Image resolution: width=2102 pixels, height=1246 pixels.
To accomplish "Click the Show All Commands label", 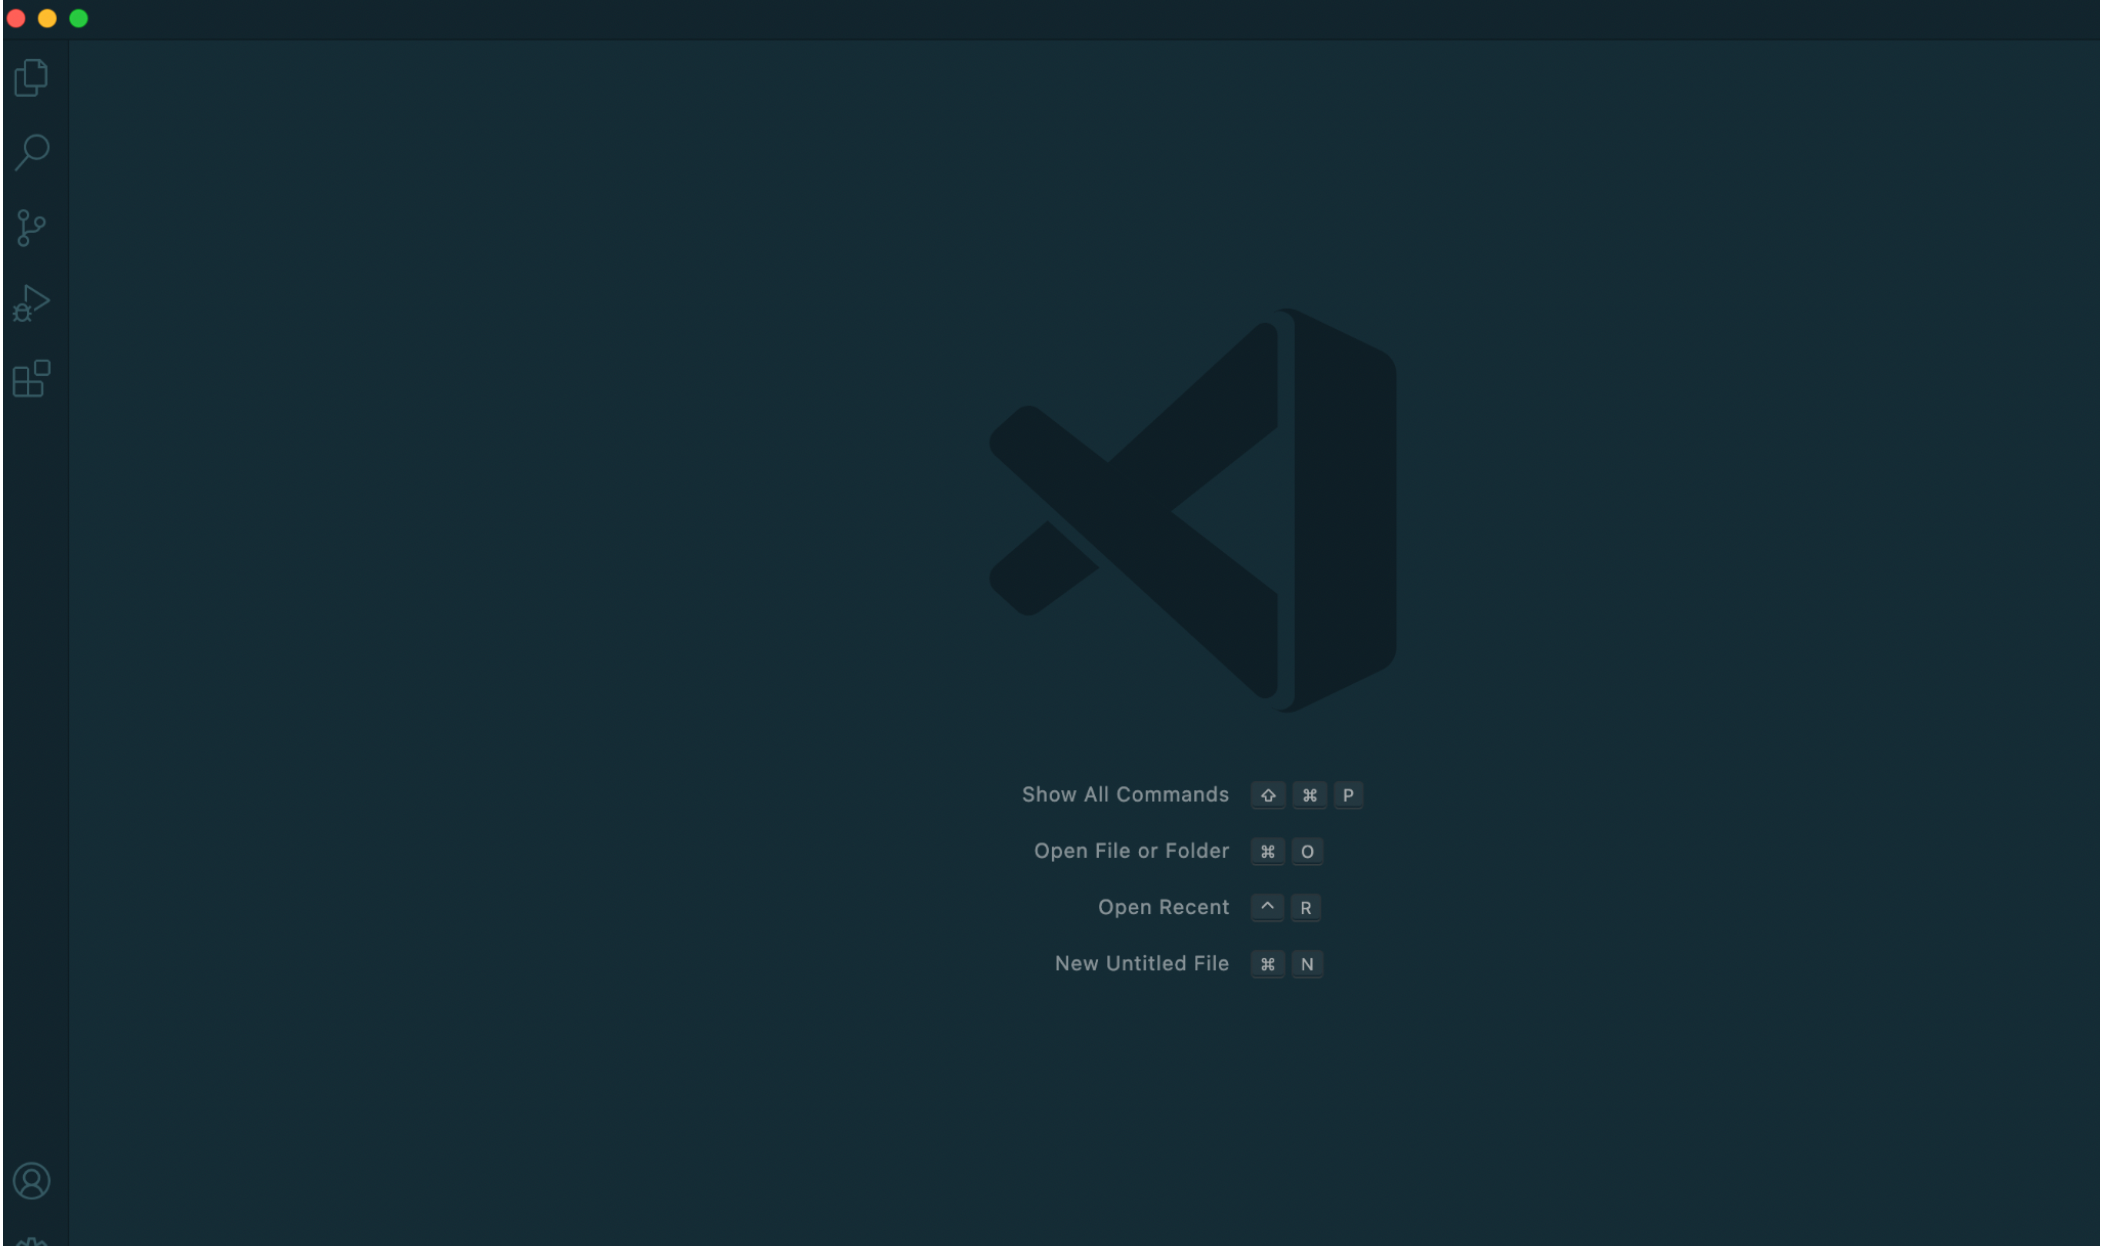I will point(1125,795).
